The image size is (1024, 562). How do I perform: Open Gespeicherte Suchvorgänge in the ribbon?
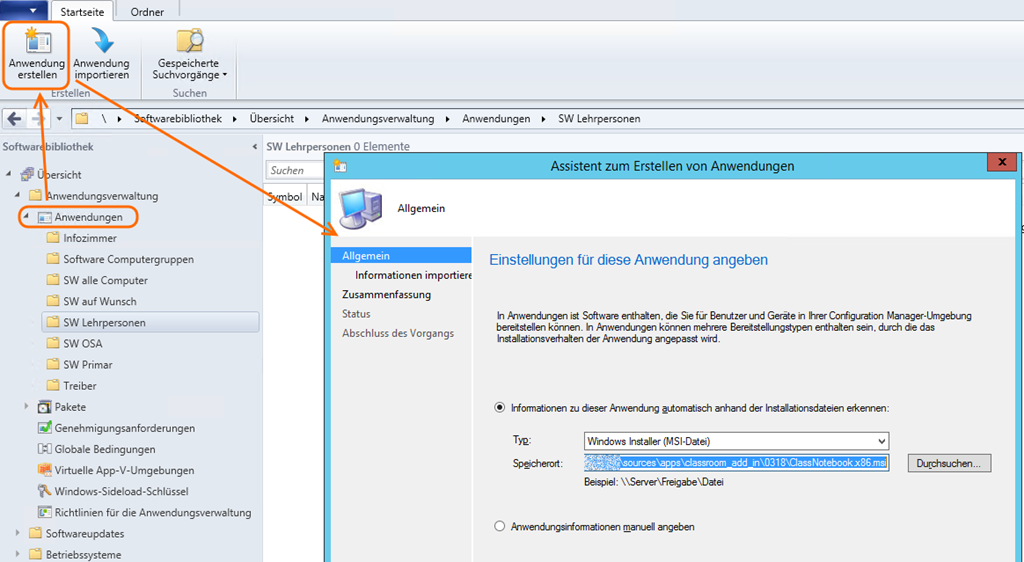click(190, 41)
